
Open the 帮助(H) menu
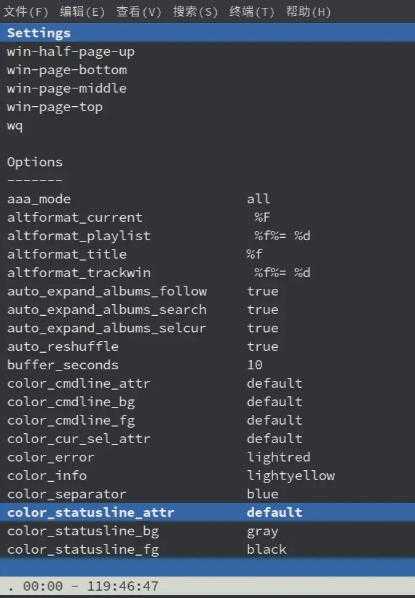click(308, 12)
